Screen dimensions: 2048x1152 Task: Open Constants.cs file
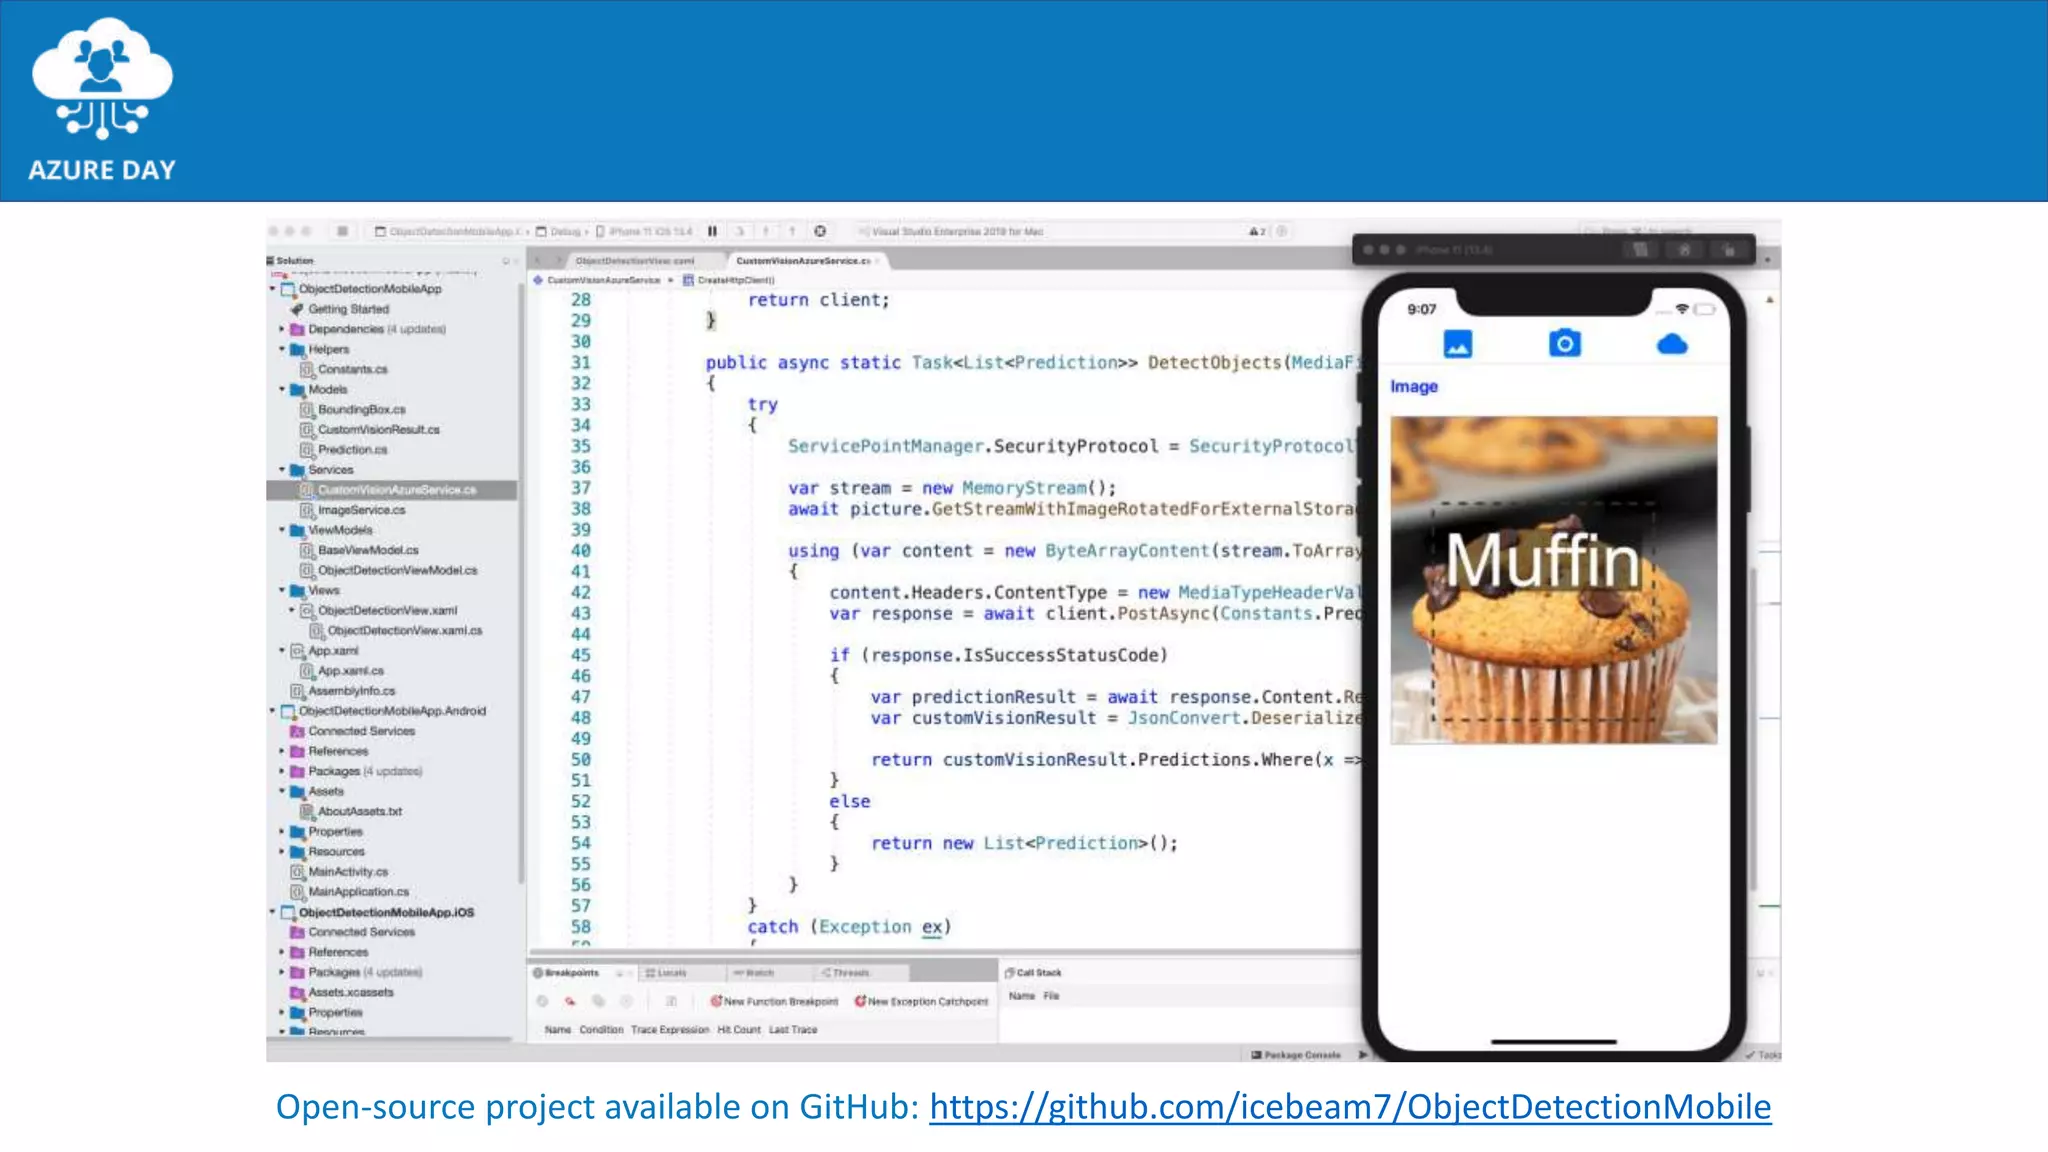pos(352,369)
